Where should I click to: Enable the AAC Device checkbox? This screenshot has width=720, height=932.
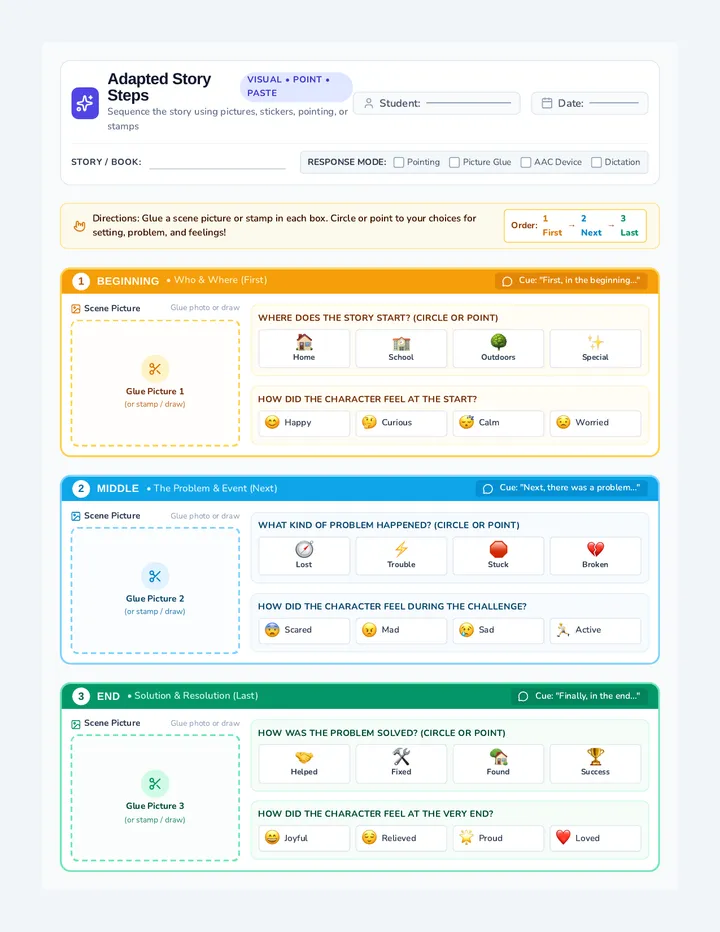pyautogui.click(x=526, y=162)
